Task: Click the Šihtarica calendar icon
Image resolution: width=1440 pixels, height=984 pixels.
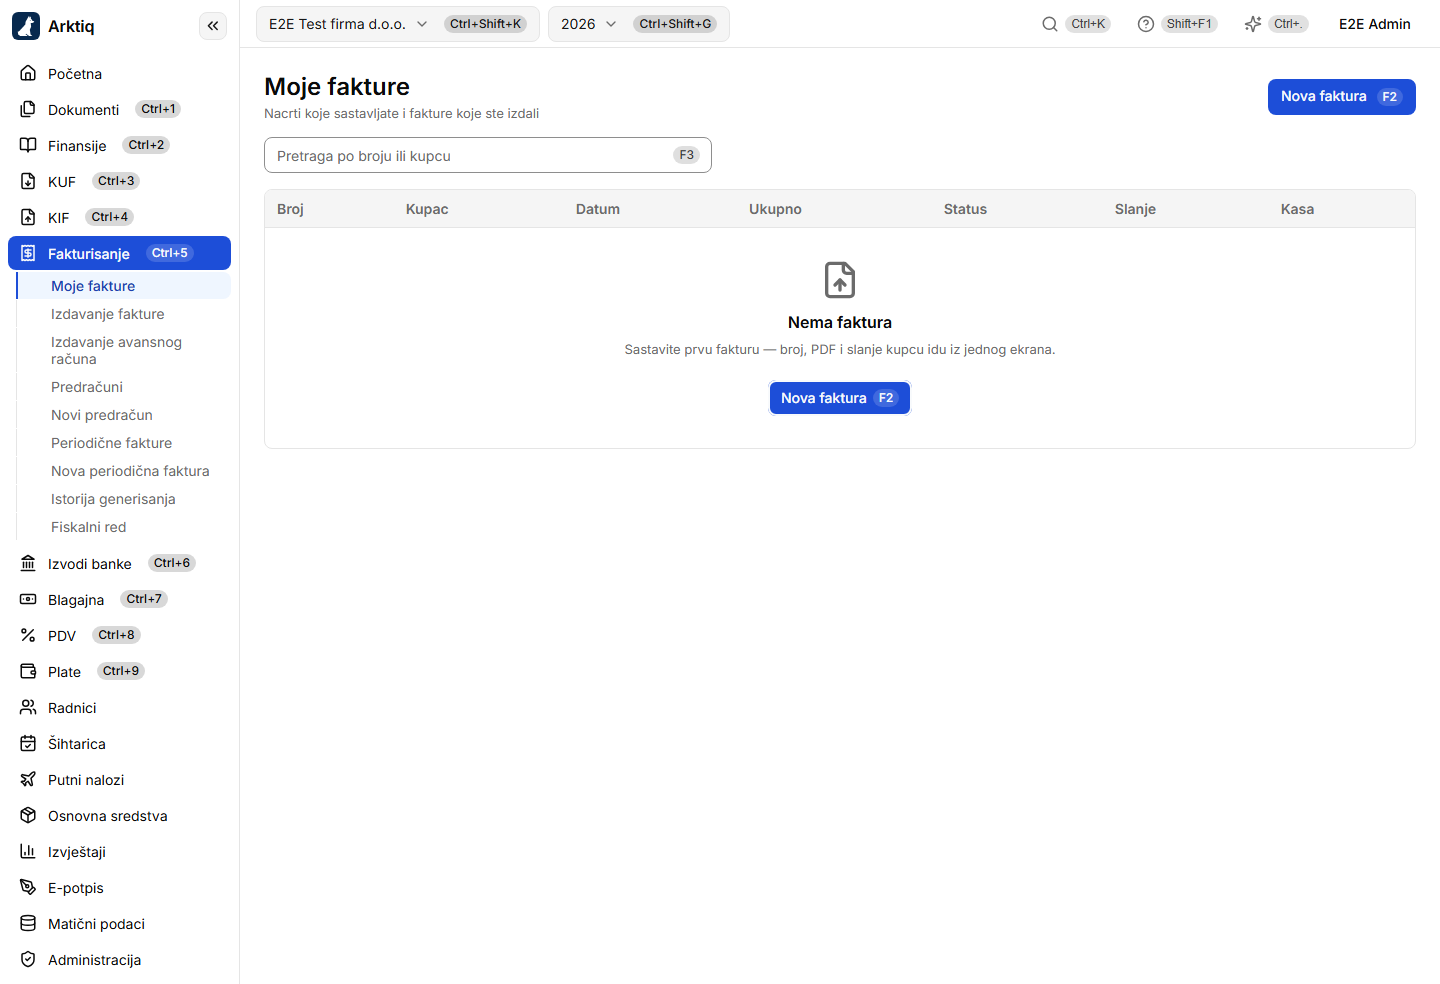Action: point(28,743)
